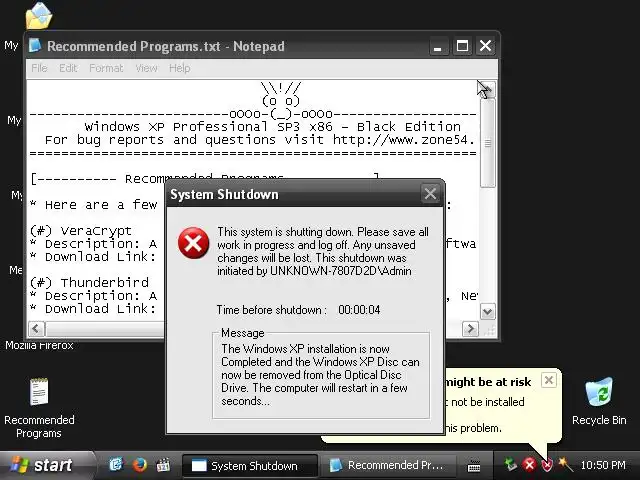The image size is (640, 480).
Task: Close the System Shutdown dialog
Action: tap(430, 194)
